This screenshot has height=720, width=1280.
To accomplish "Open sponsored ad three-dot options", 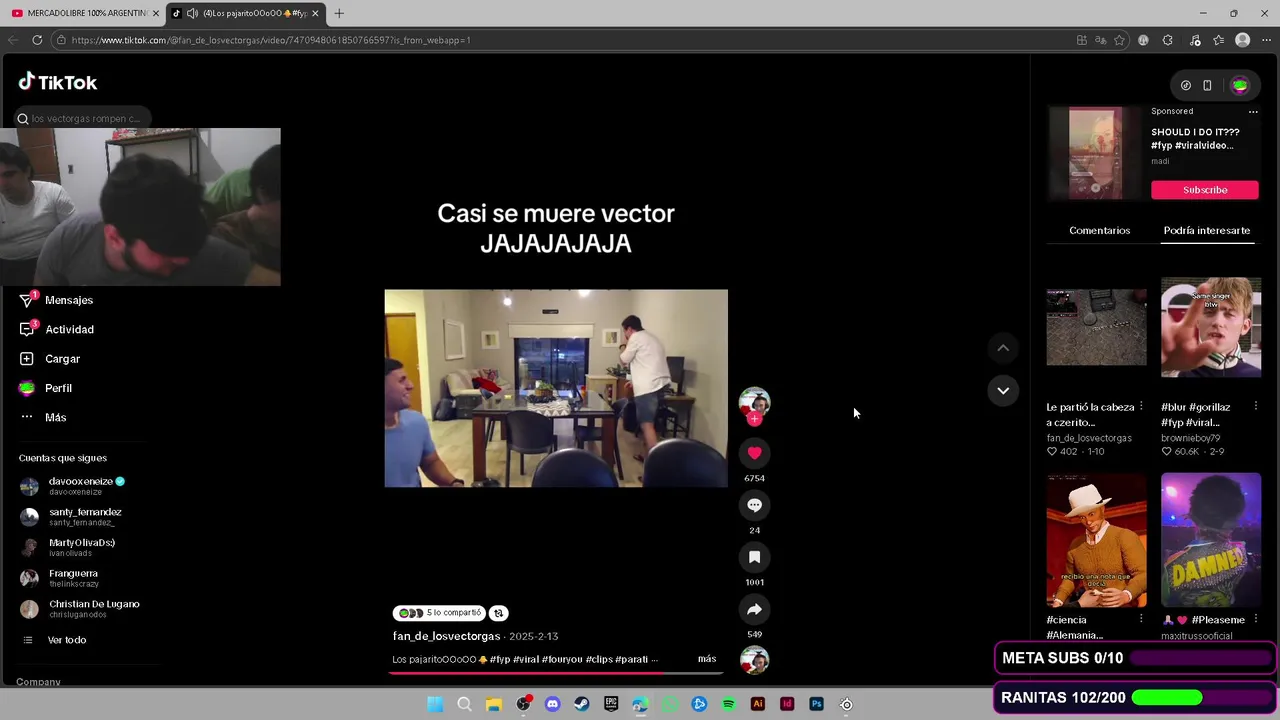I will point(1253,112).
